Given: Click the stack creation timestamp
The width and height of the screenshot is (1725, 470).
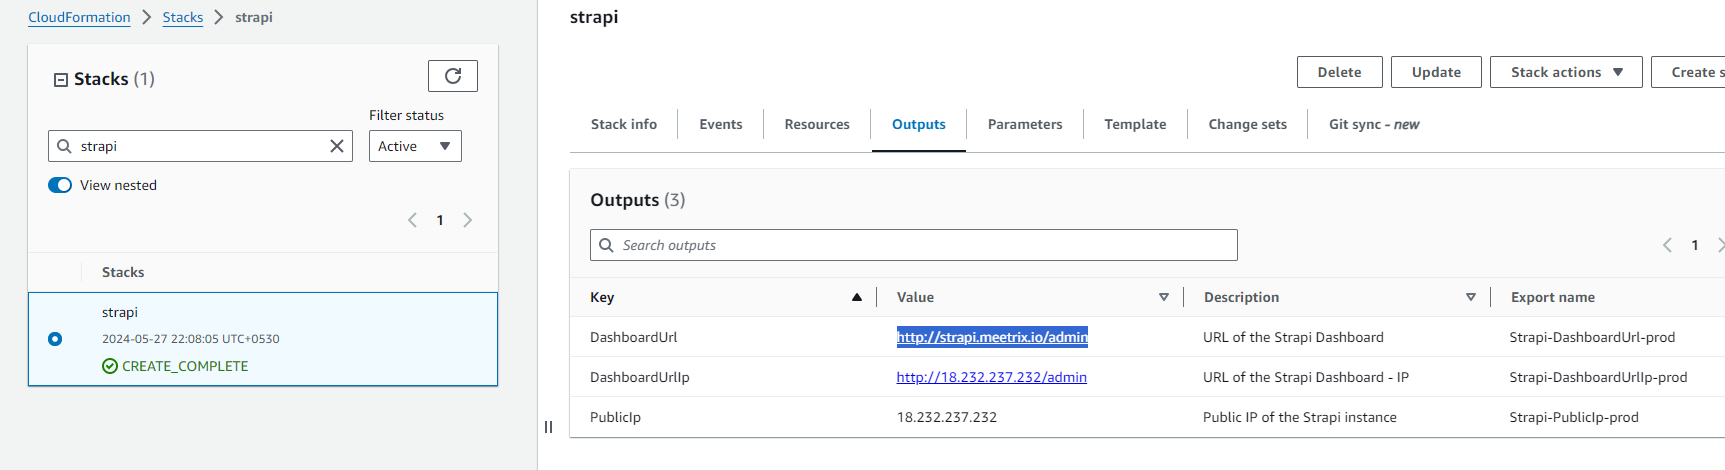Looking at the screenshot, I should coord(191,339).
